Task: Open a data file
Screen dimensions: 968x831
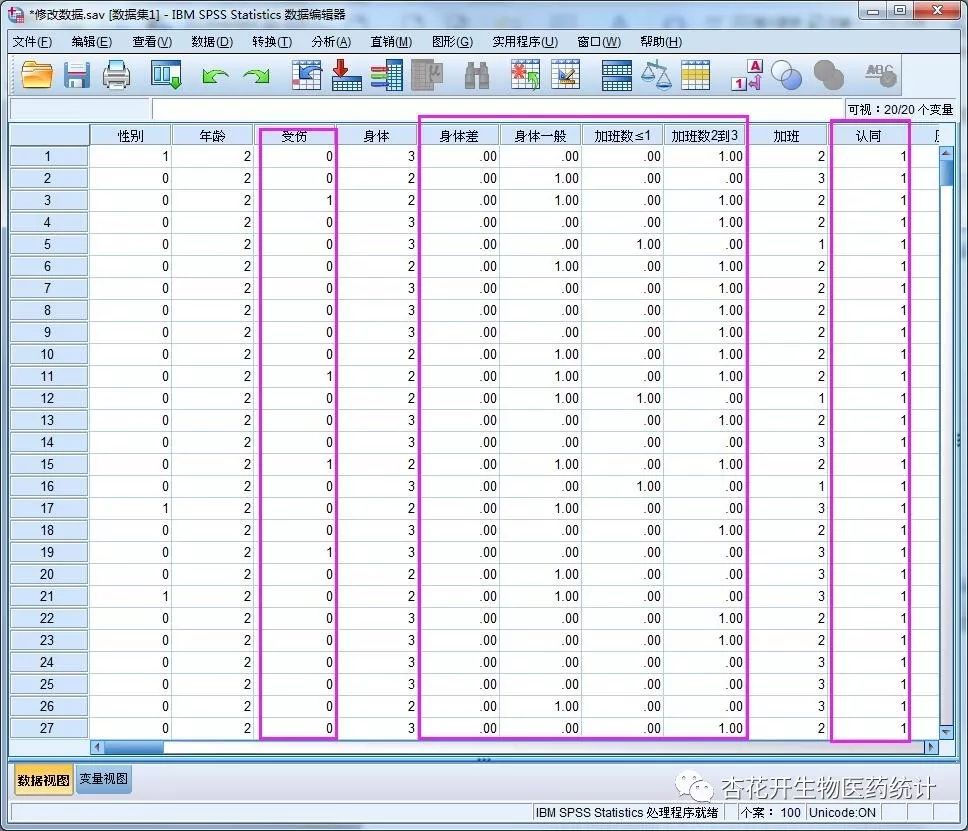Action: pos(37,74)
